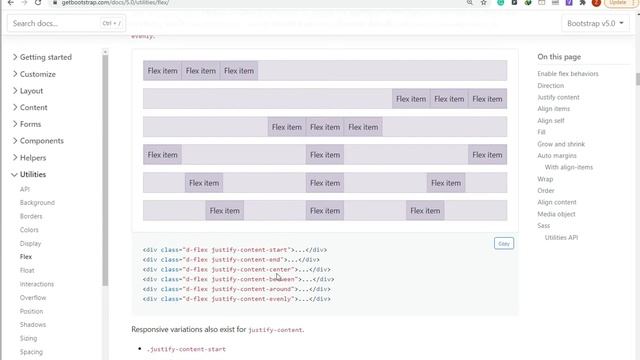Image resolution: width=640 pixels, height=360 pixels.
Task: Bookmark this page with the star icon
Action: 484,2
